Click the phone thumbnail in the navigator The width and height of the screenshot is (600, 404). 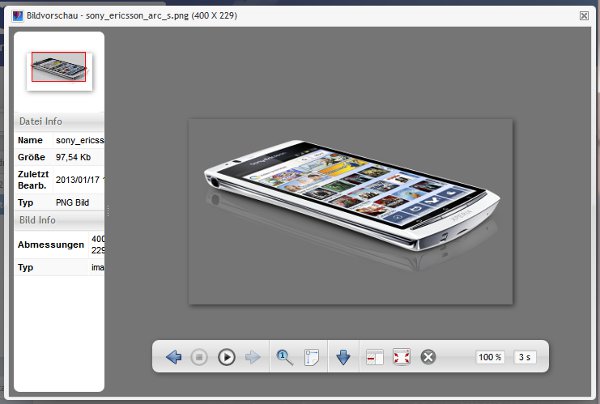(59, 72)
